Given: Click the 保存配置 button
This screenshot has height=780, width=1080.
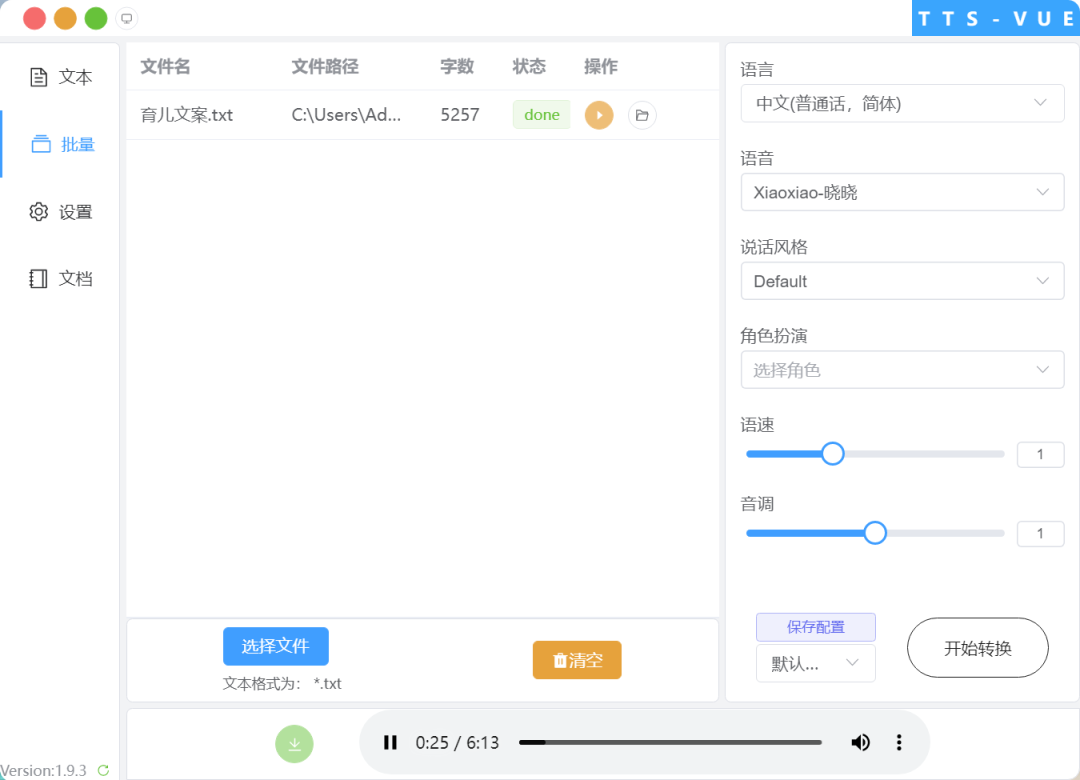Looking at the screenshot, I should tap(816, 627).
